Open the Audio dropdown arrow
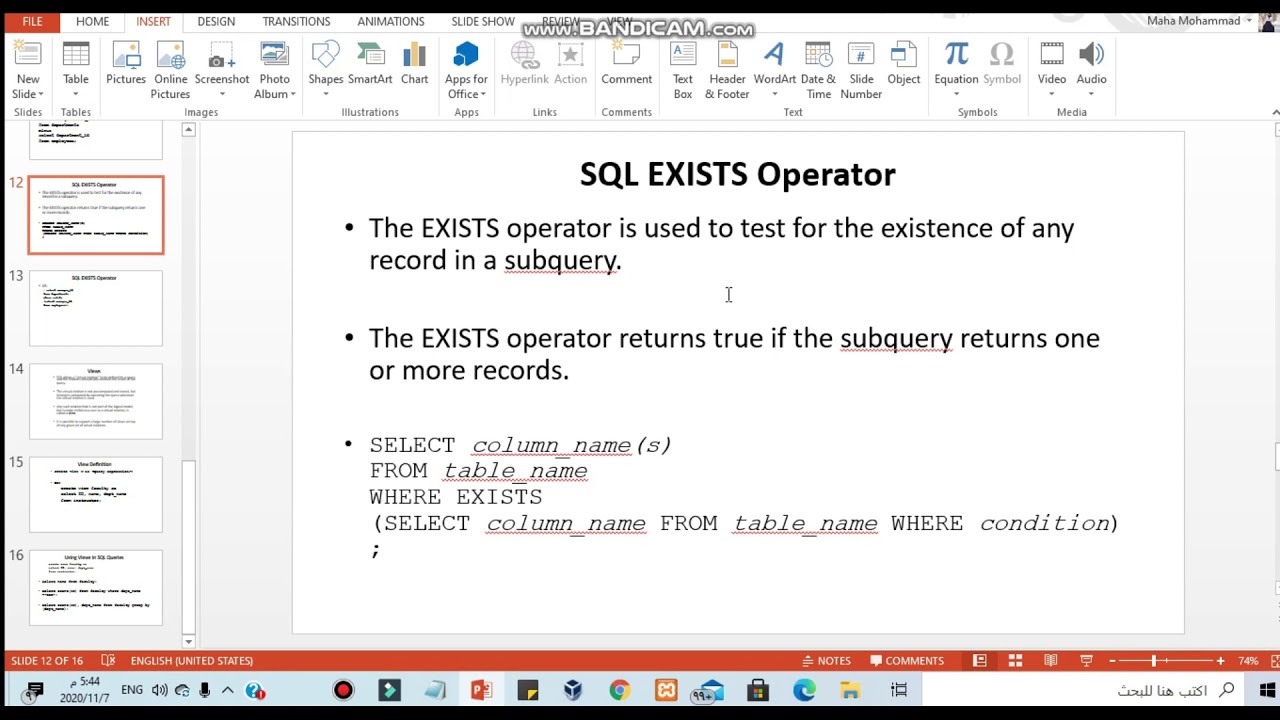Image resolution: width=1280 pixels, height=720 pixels. pyautogui.click(x=1091, y=95)
